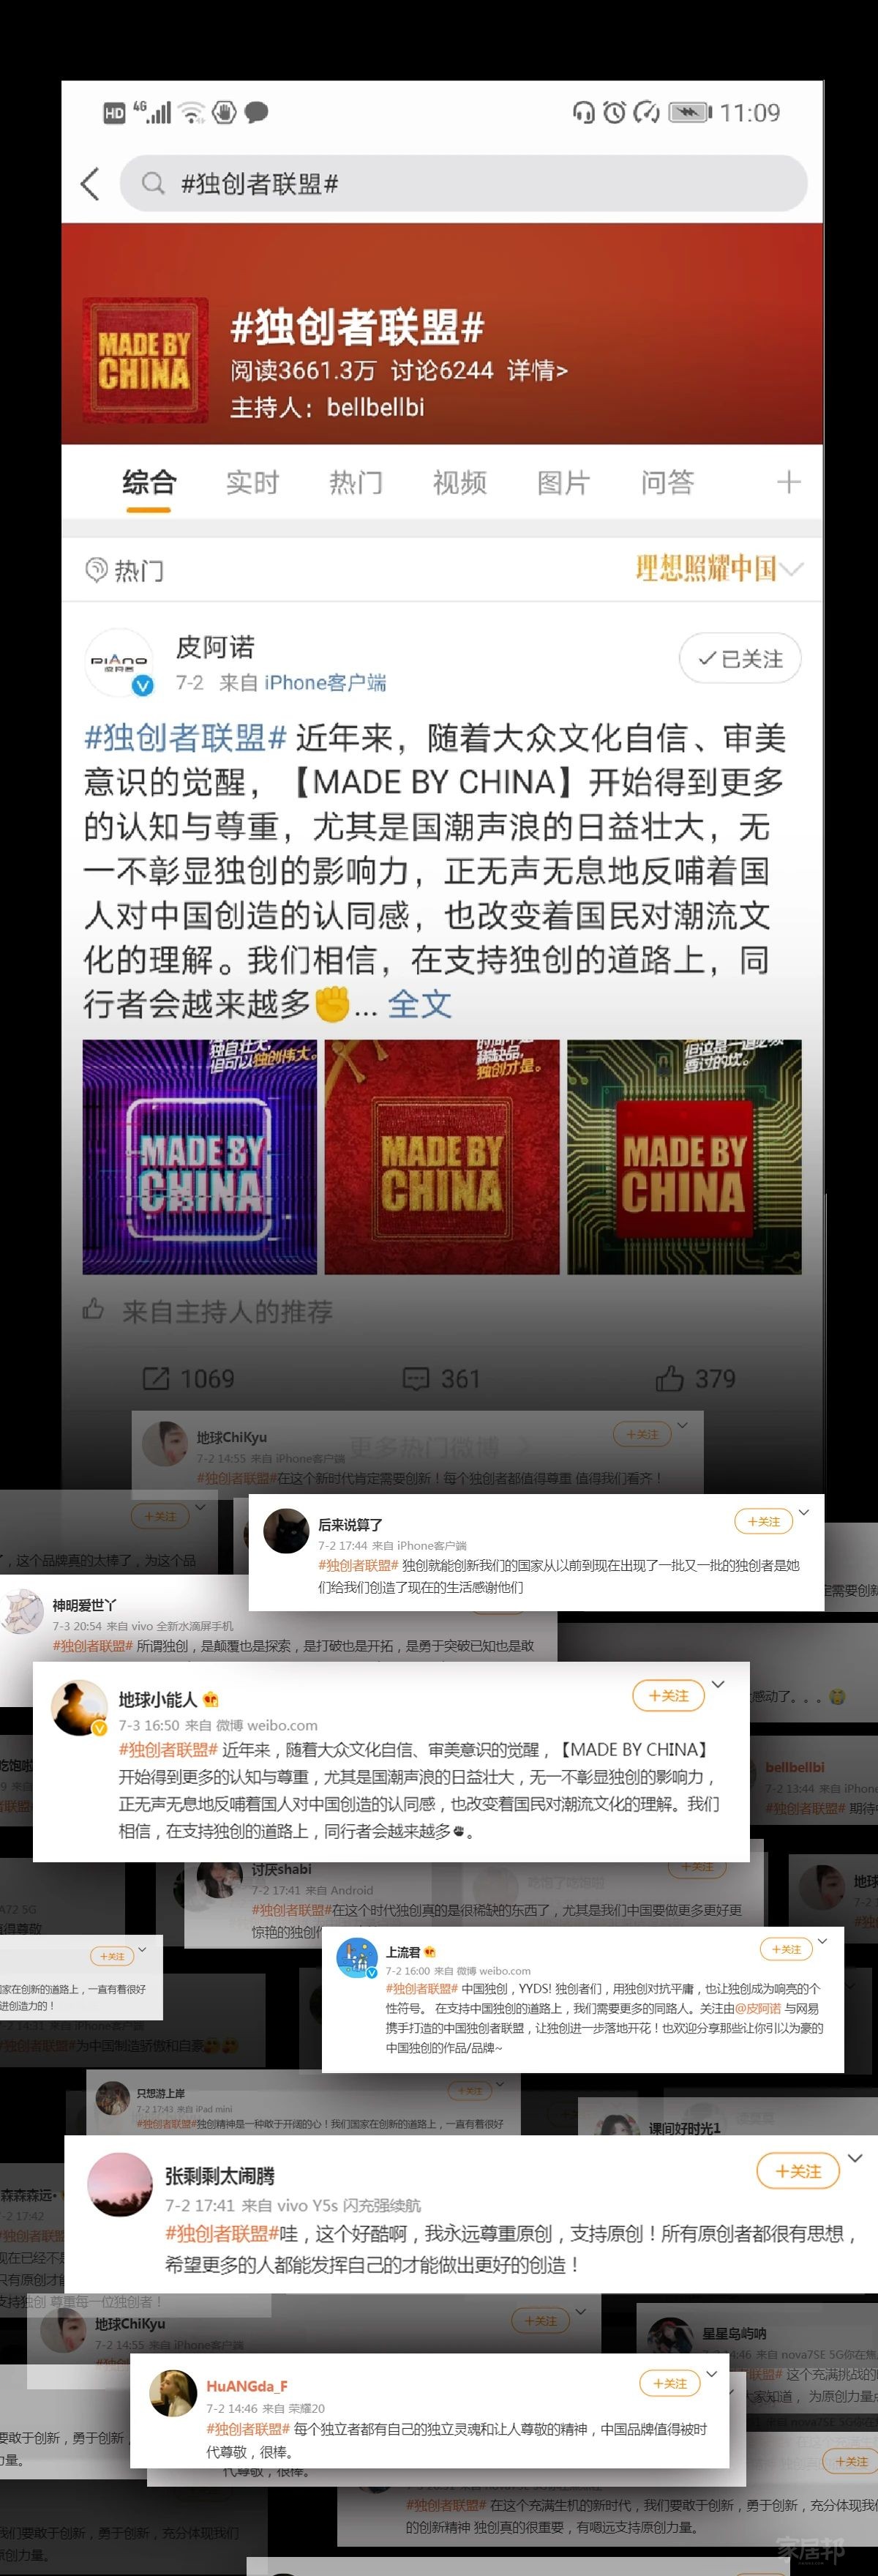Viewport: 878px width, 2576px height.
Task: Expand the 理想照耀中国 dropdown chevron
Action: click(x=791, y=569)
